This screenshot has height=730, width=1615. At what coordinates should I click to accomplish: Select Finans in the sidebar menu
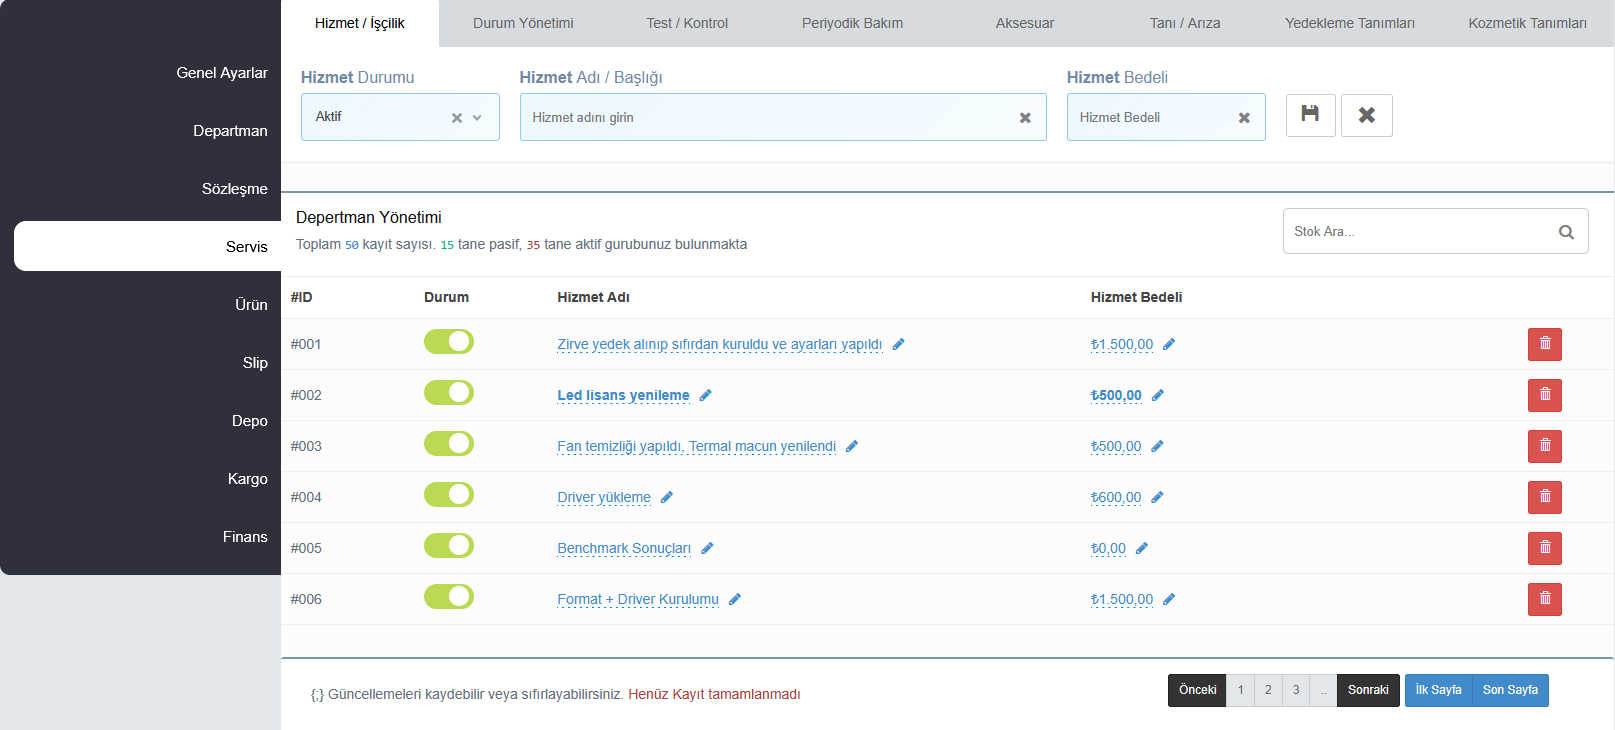245,537
